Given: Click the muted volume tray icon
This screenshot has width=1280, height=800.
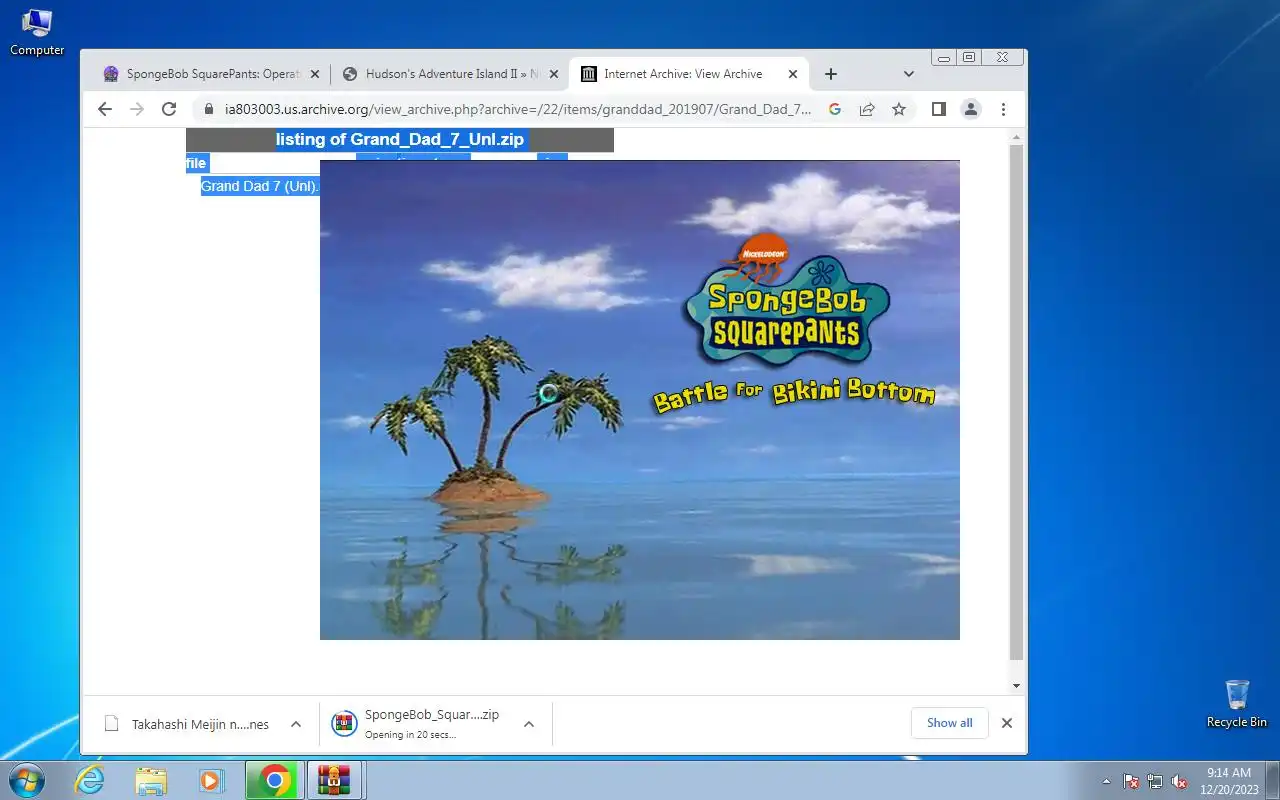Looking at the screenshot, I should click(1179, 781).
